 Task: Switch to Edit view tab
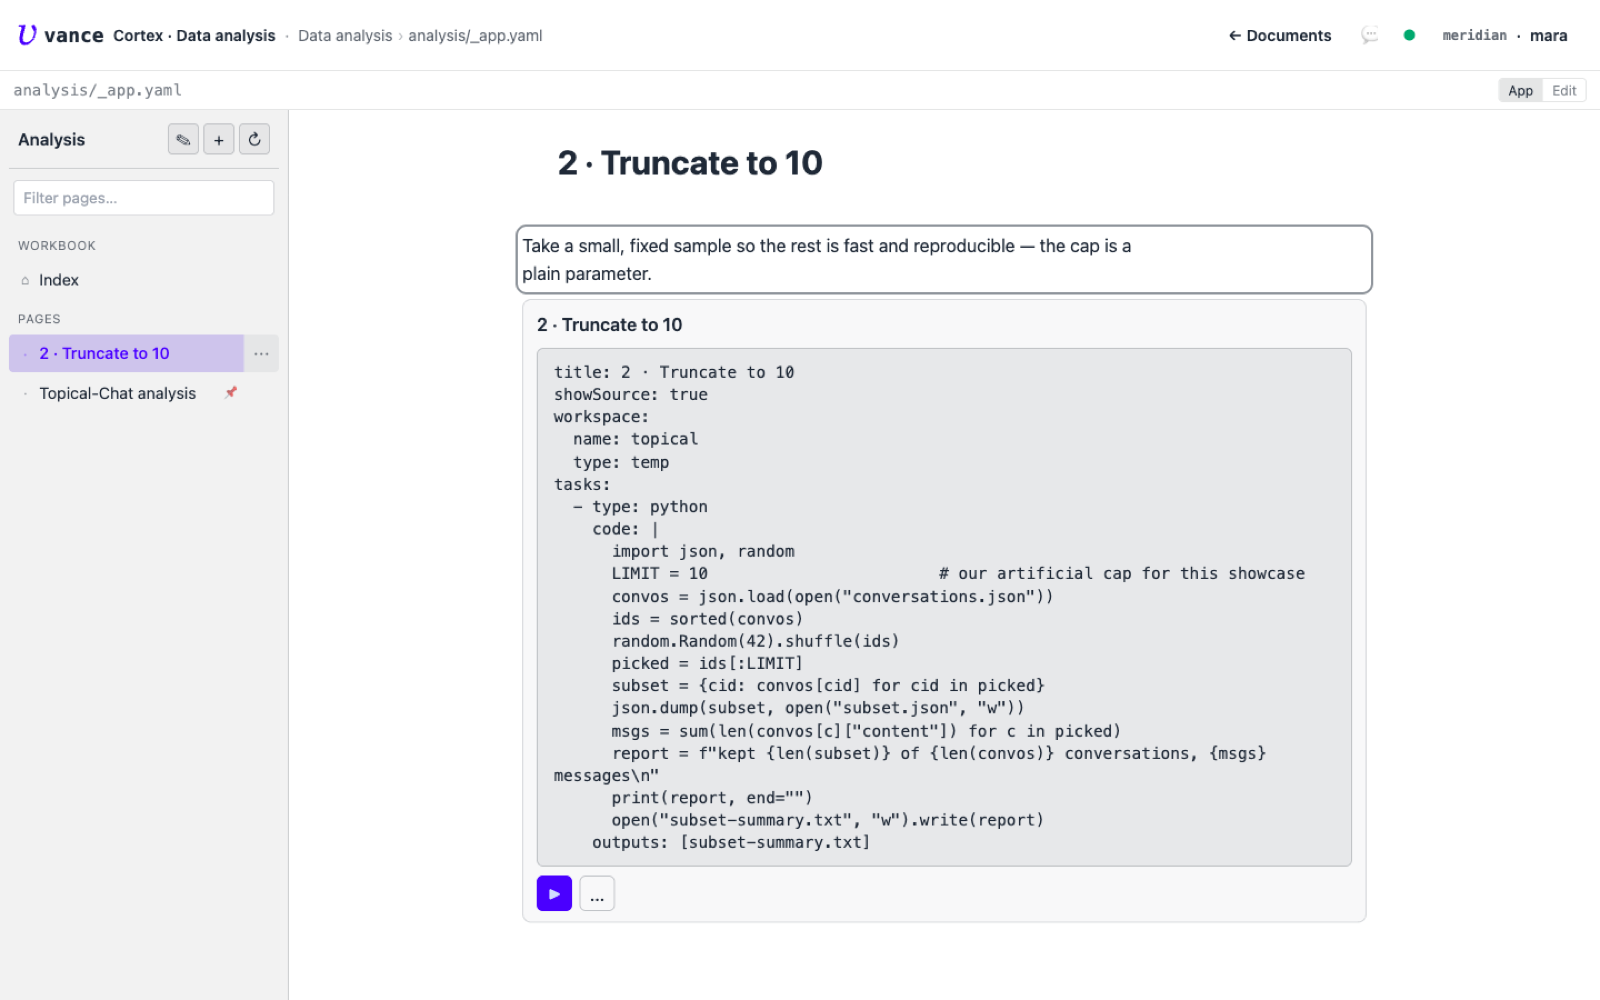click(x=1564, y=90)
